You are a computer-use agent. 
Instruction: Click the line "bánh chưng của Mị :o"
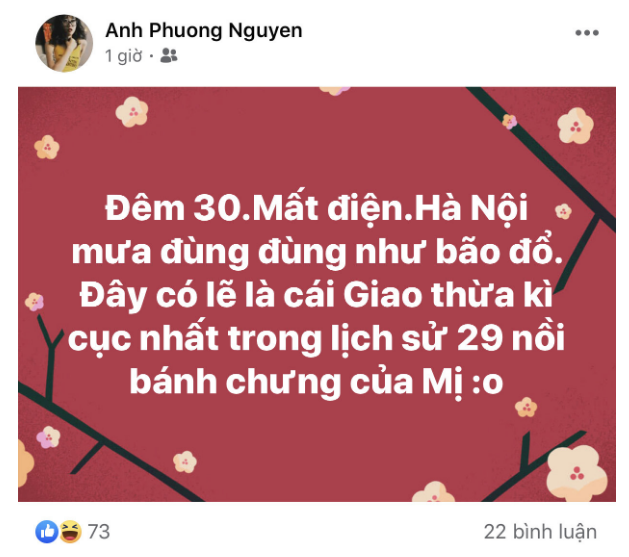click(x=316, y=381)
